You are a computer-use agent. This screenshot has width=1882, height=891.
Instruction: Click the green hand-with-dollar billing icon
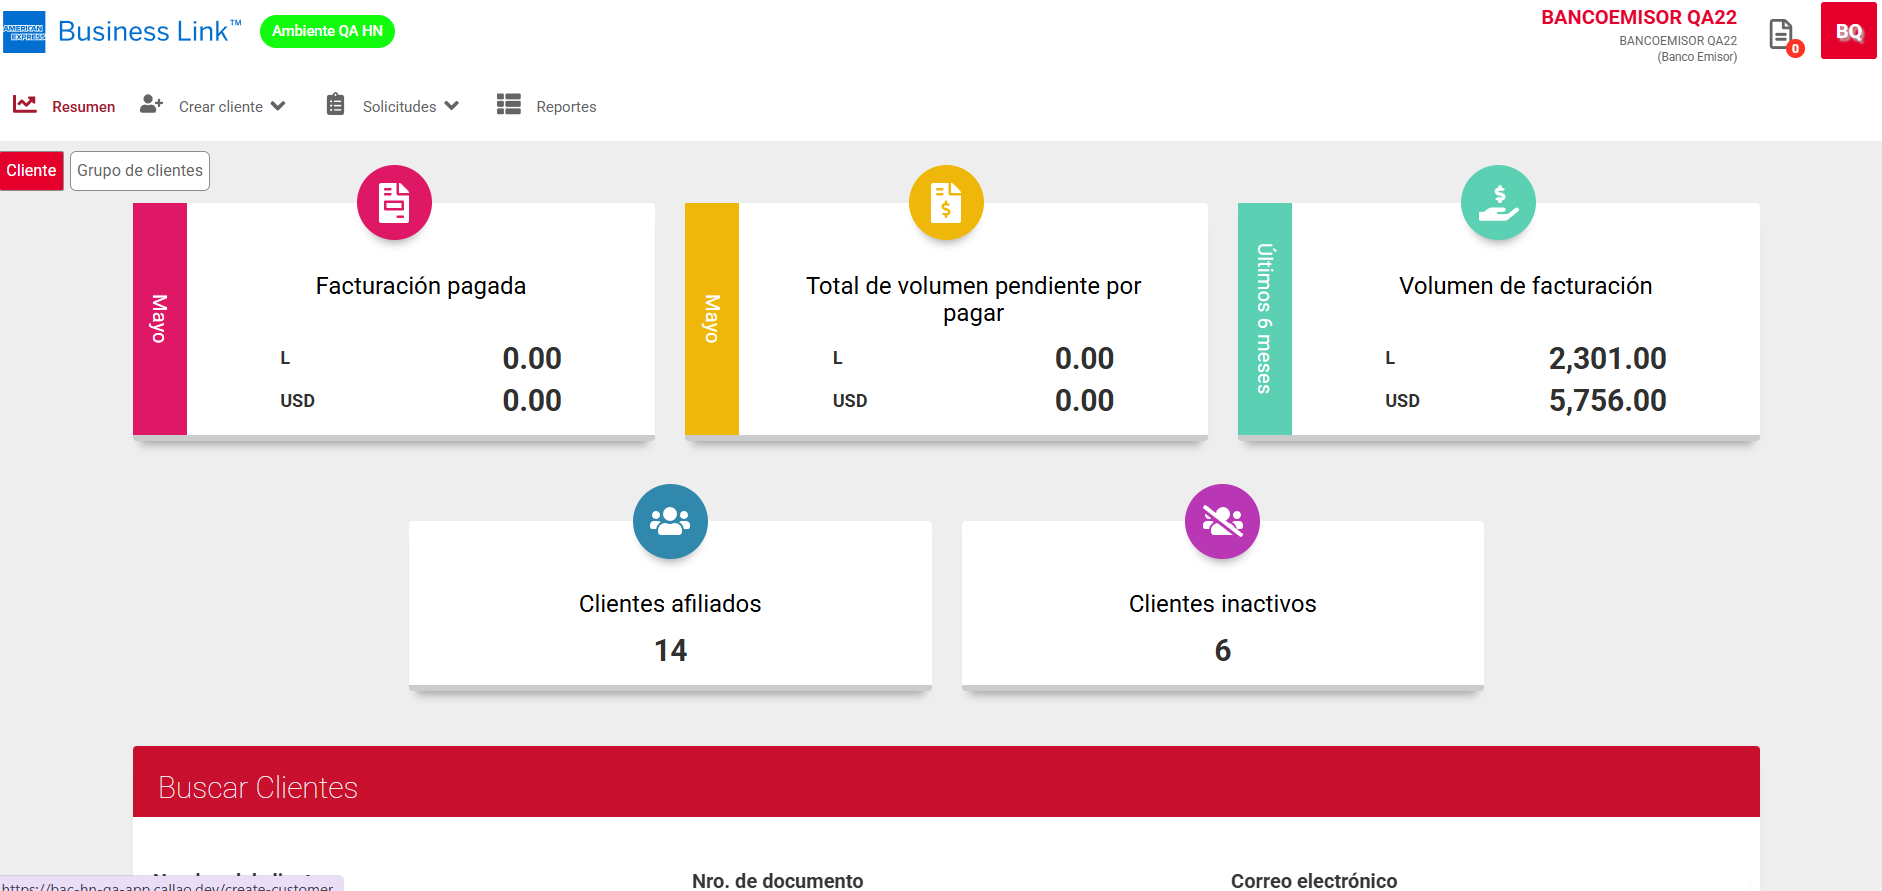(1498, 203)
